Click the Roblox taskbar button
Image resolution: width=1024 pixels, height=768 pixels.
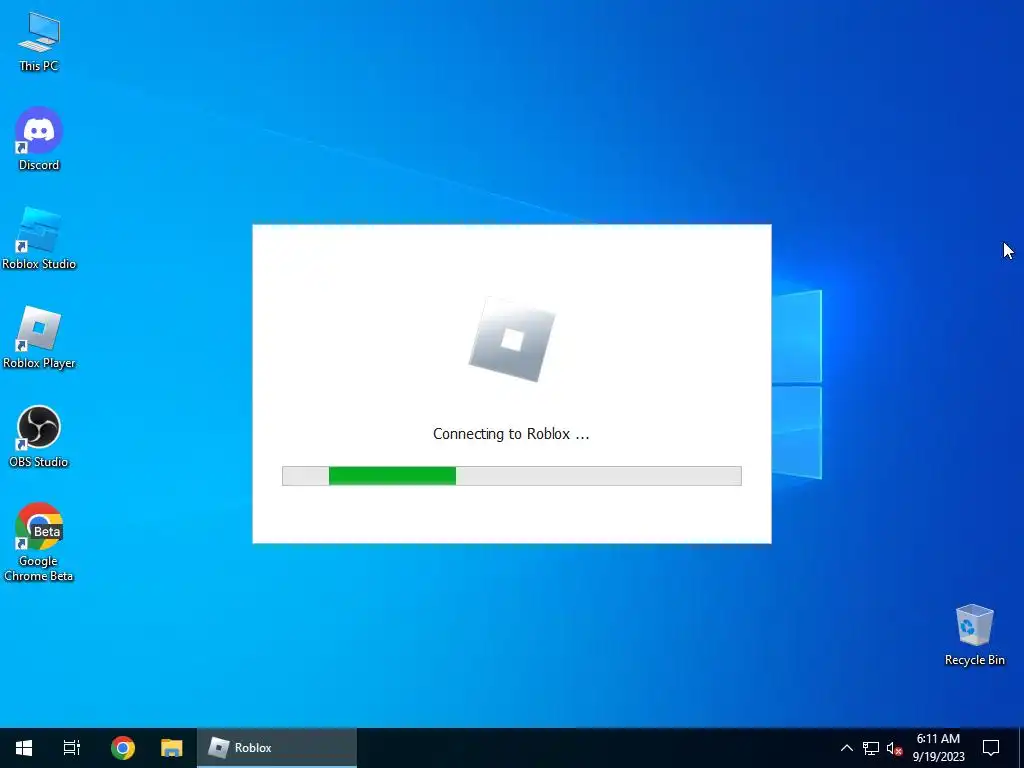tap(277, 748)
